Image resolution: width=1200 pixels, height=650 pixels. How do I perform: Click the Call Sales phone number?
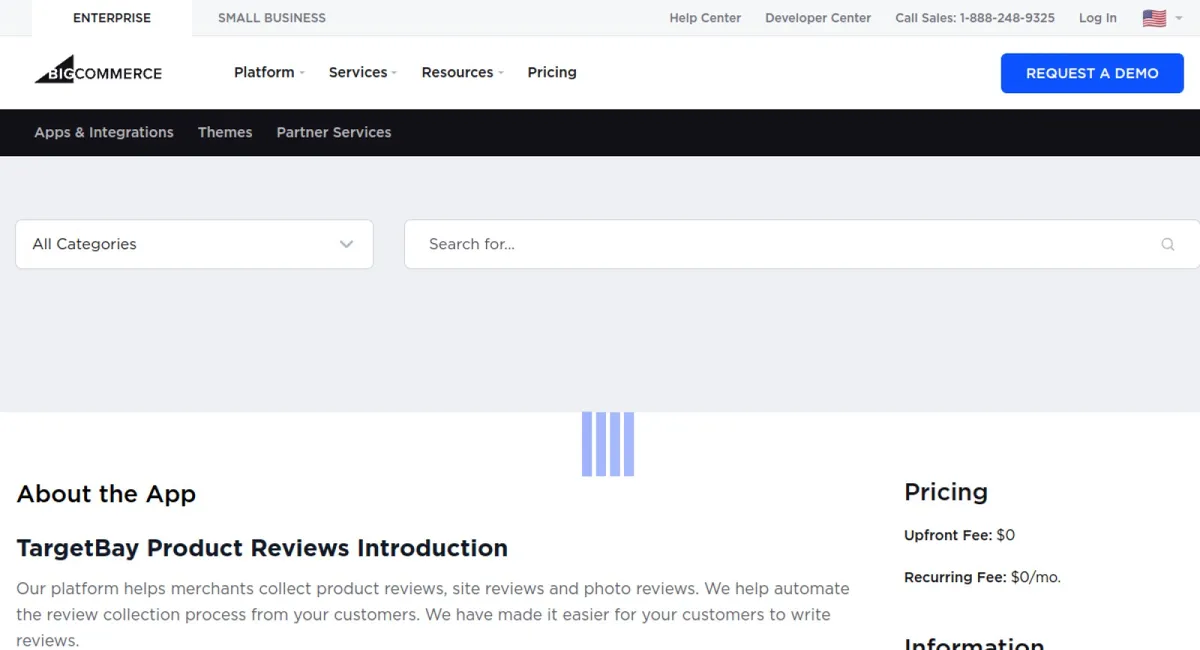pyautogui.click(x=975, y=18)
